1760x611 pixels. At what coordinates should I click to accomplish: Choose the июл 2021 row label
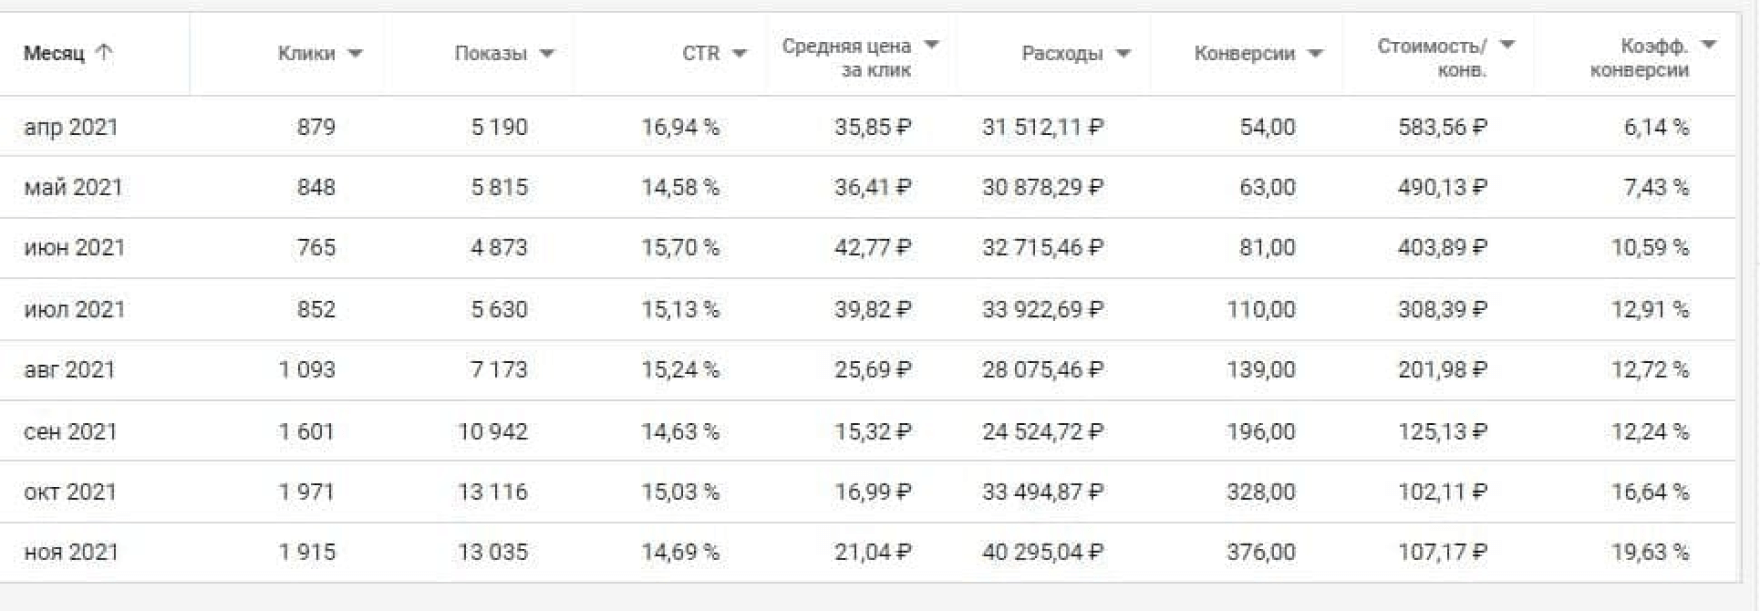74,309
